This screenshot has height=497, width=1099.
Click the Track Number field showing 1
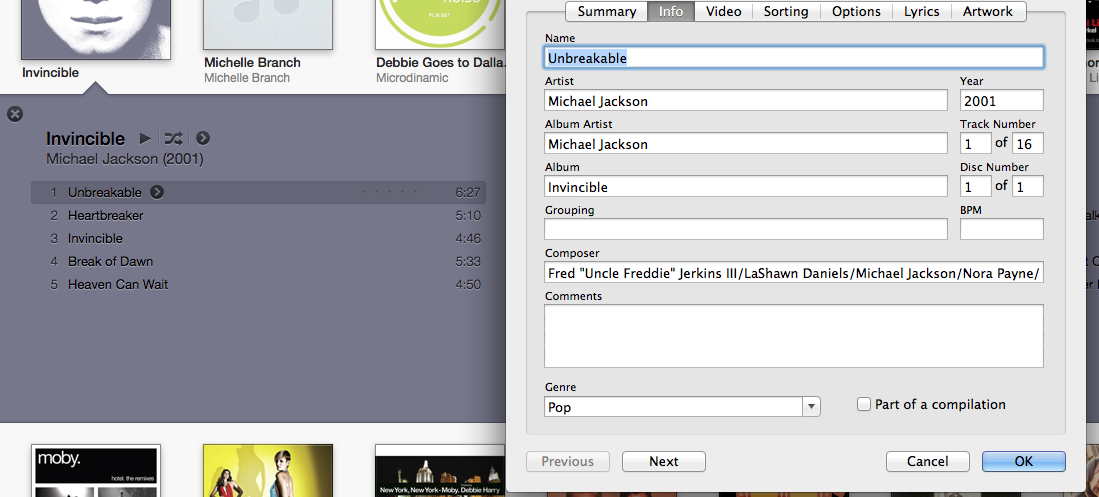[x=976, y=144]
